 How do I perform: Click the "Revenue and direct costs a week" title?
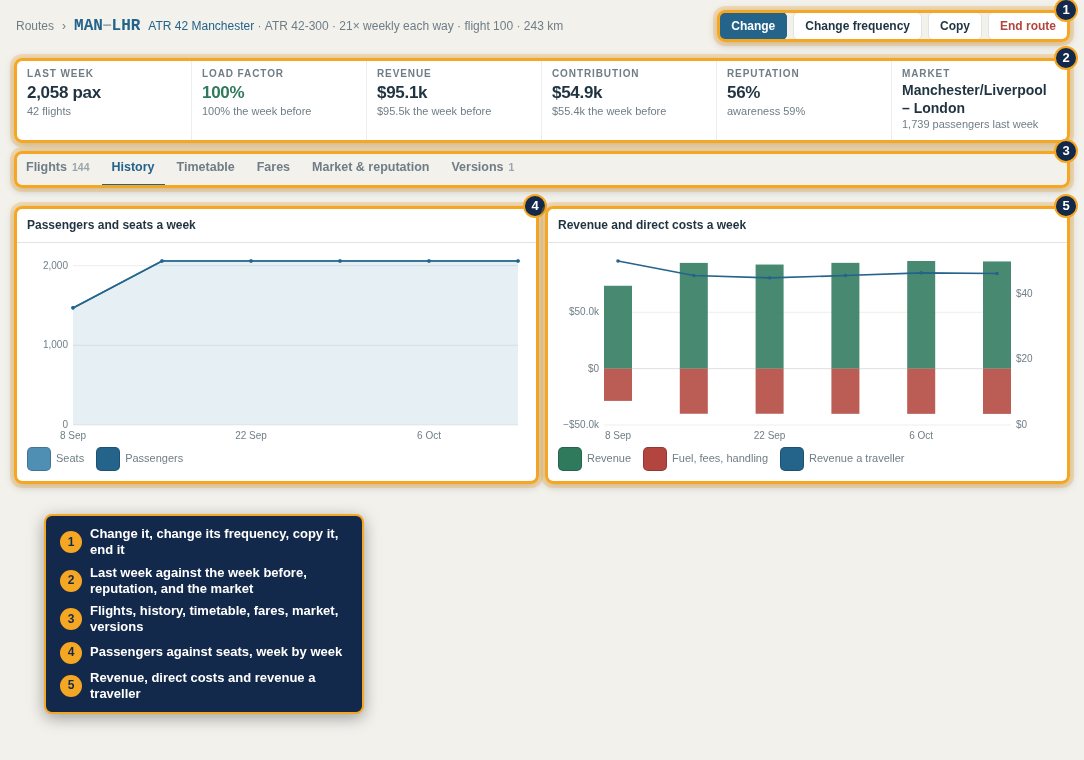pyautogui.click(x=651, y=225)
